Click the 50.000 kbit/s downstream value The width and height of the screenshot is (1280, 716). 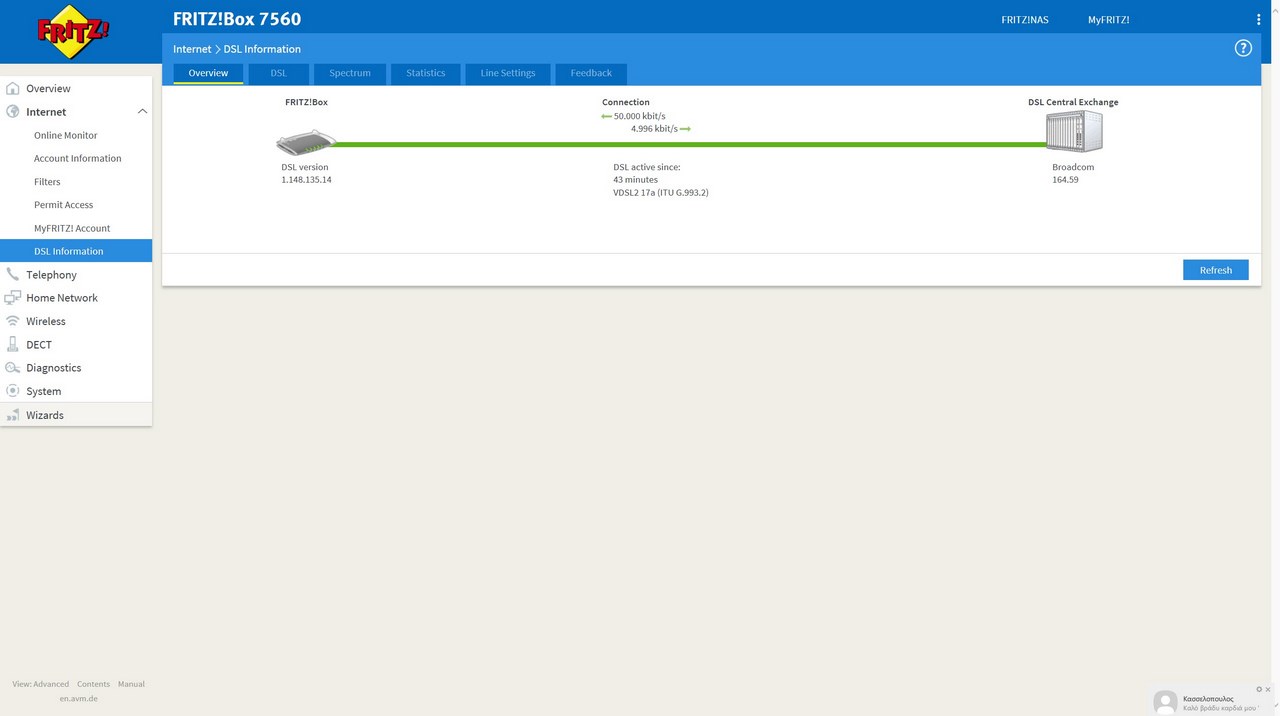(x=639, y=116)
